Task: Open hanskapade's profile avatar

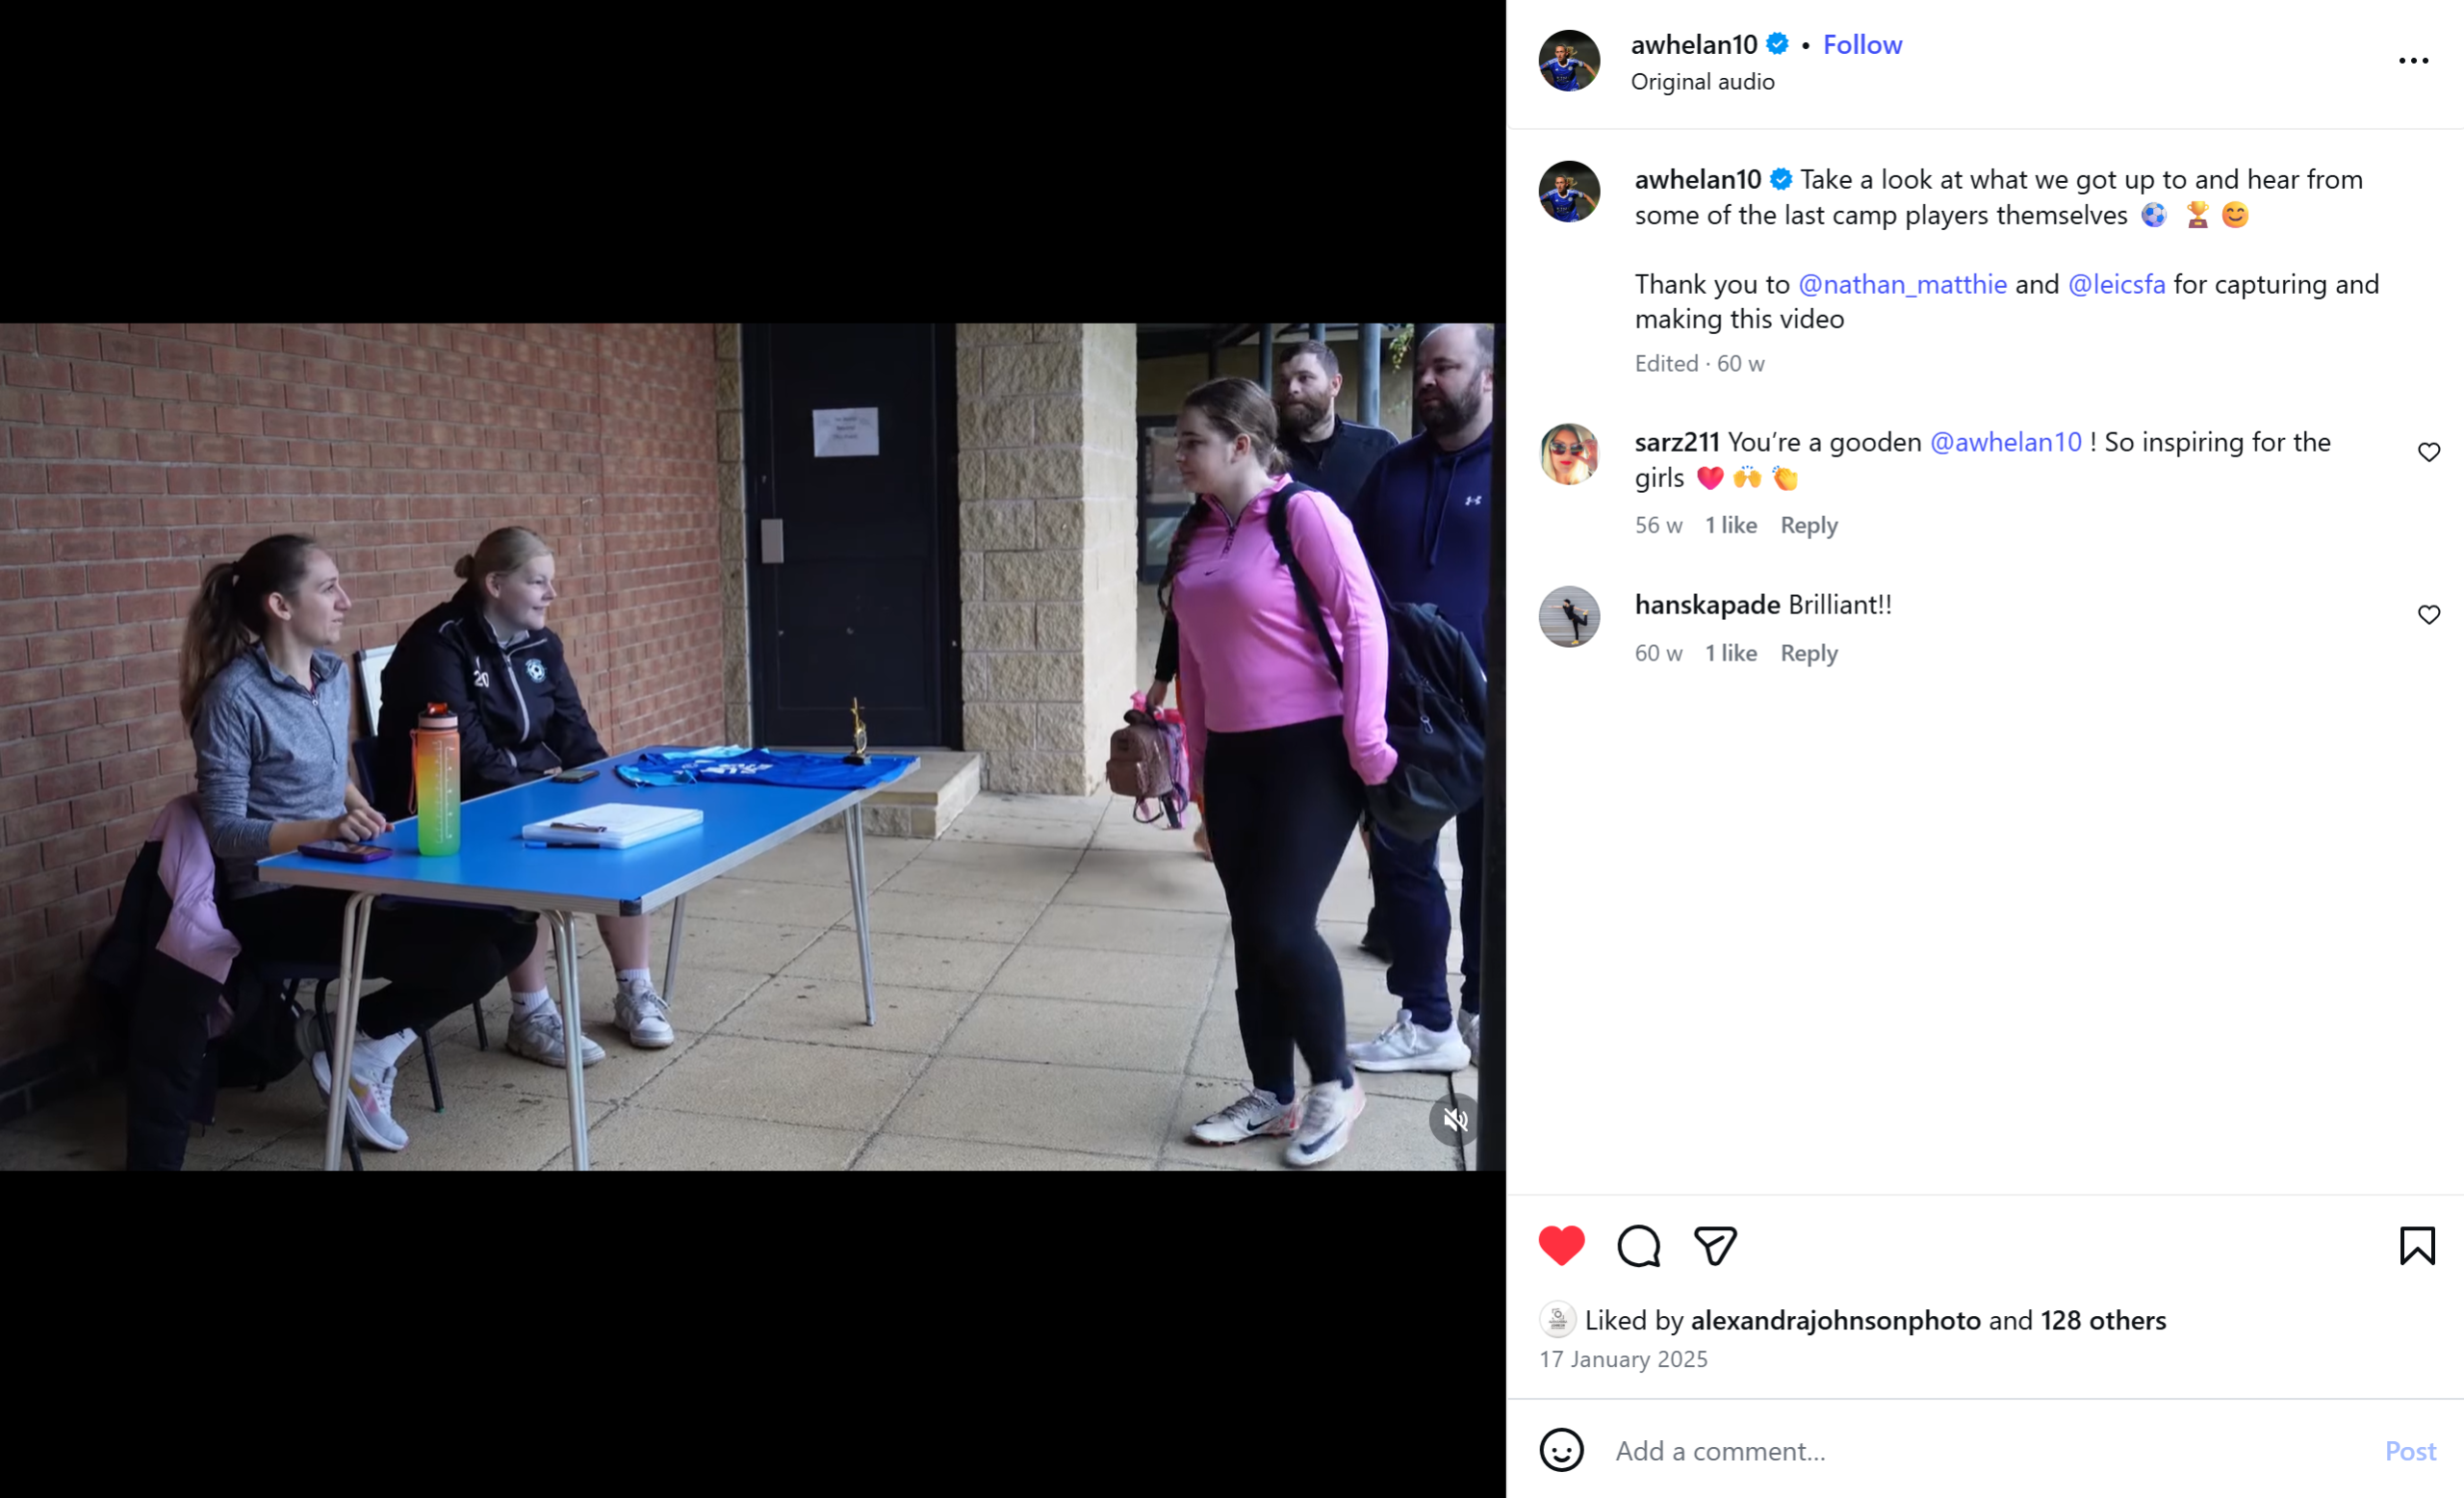Action: (1569, 616)
